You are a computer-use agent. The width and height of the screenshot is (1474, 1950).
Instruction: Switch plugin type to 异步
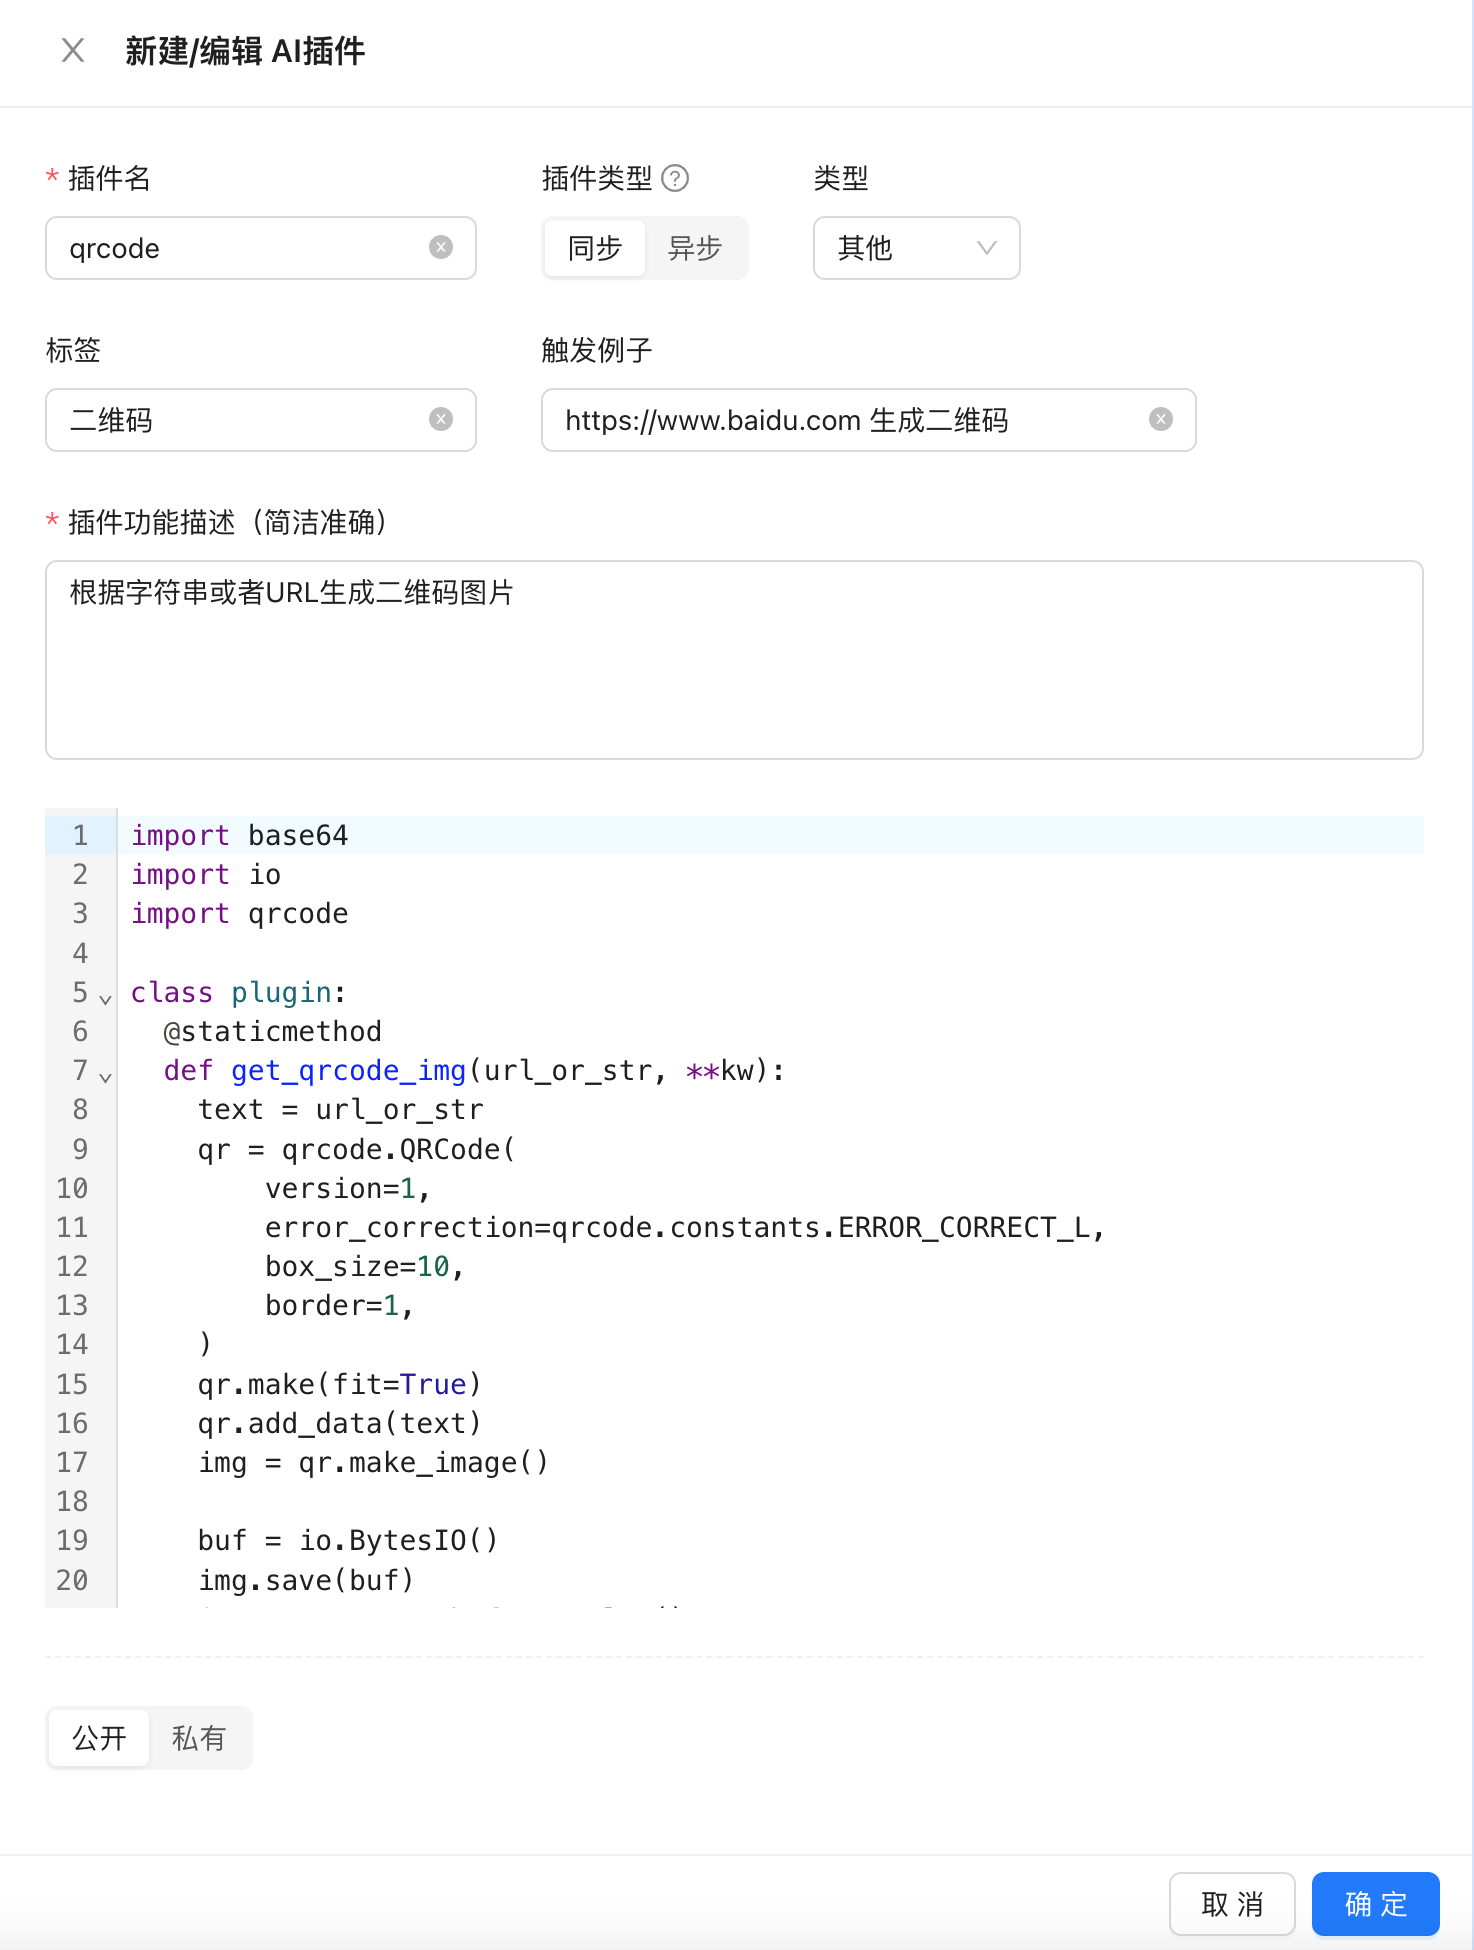[695, 248]
